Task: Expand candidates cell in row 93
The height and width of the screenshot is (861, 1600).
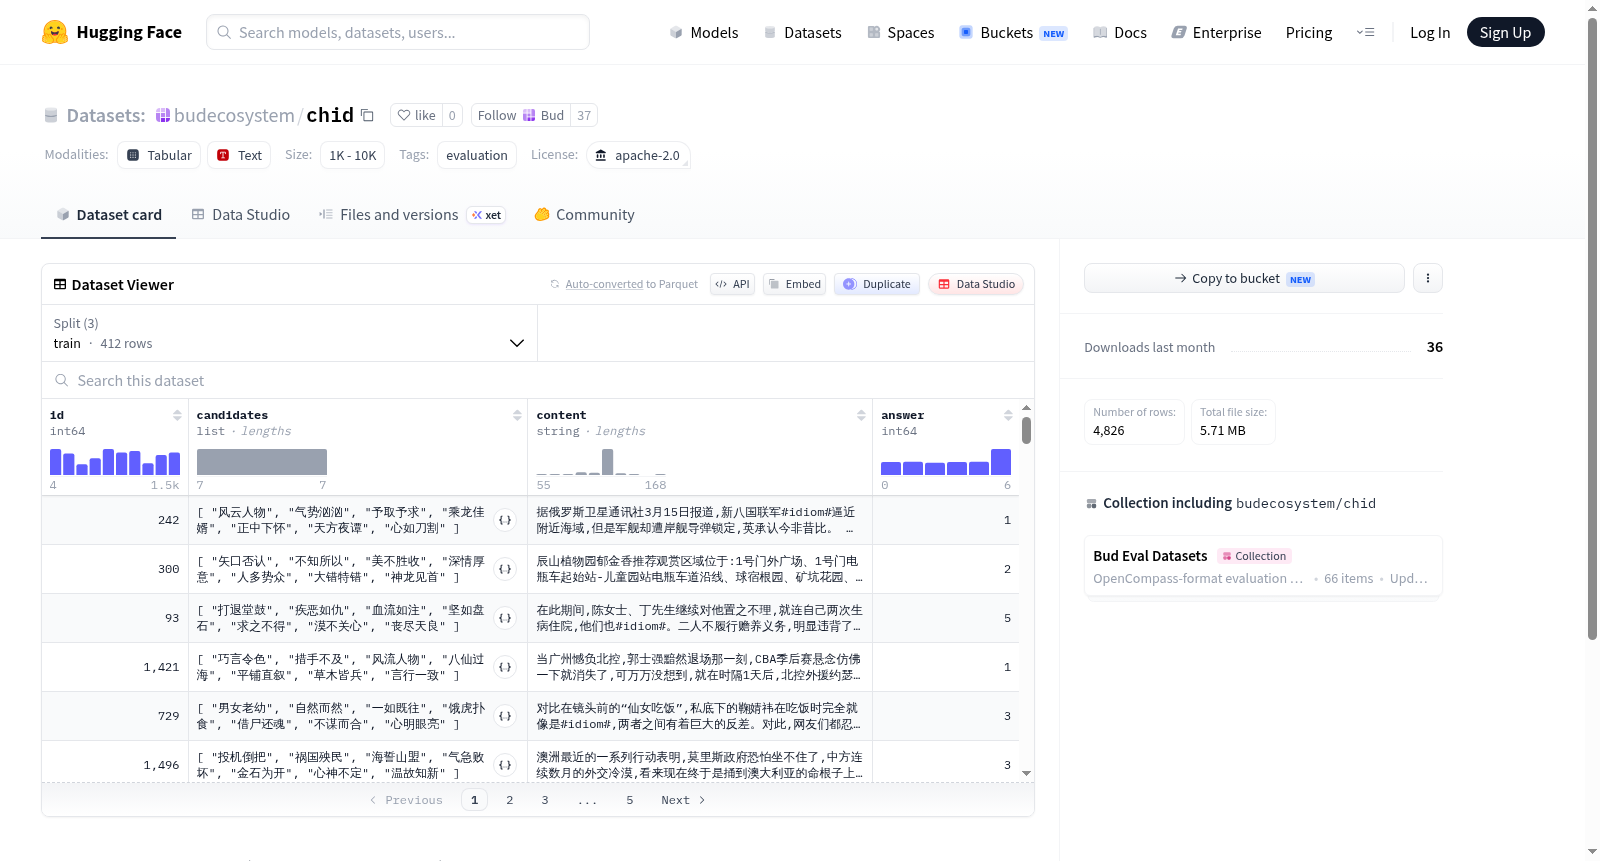Action: pos(505,618)
